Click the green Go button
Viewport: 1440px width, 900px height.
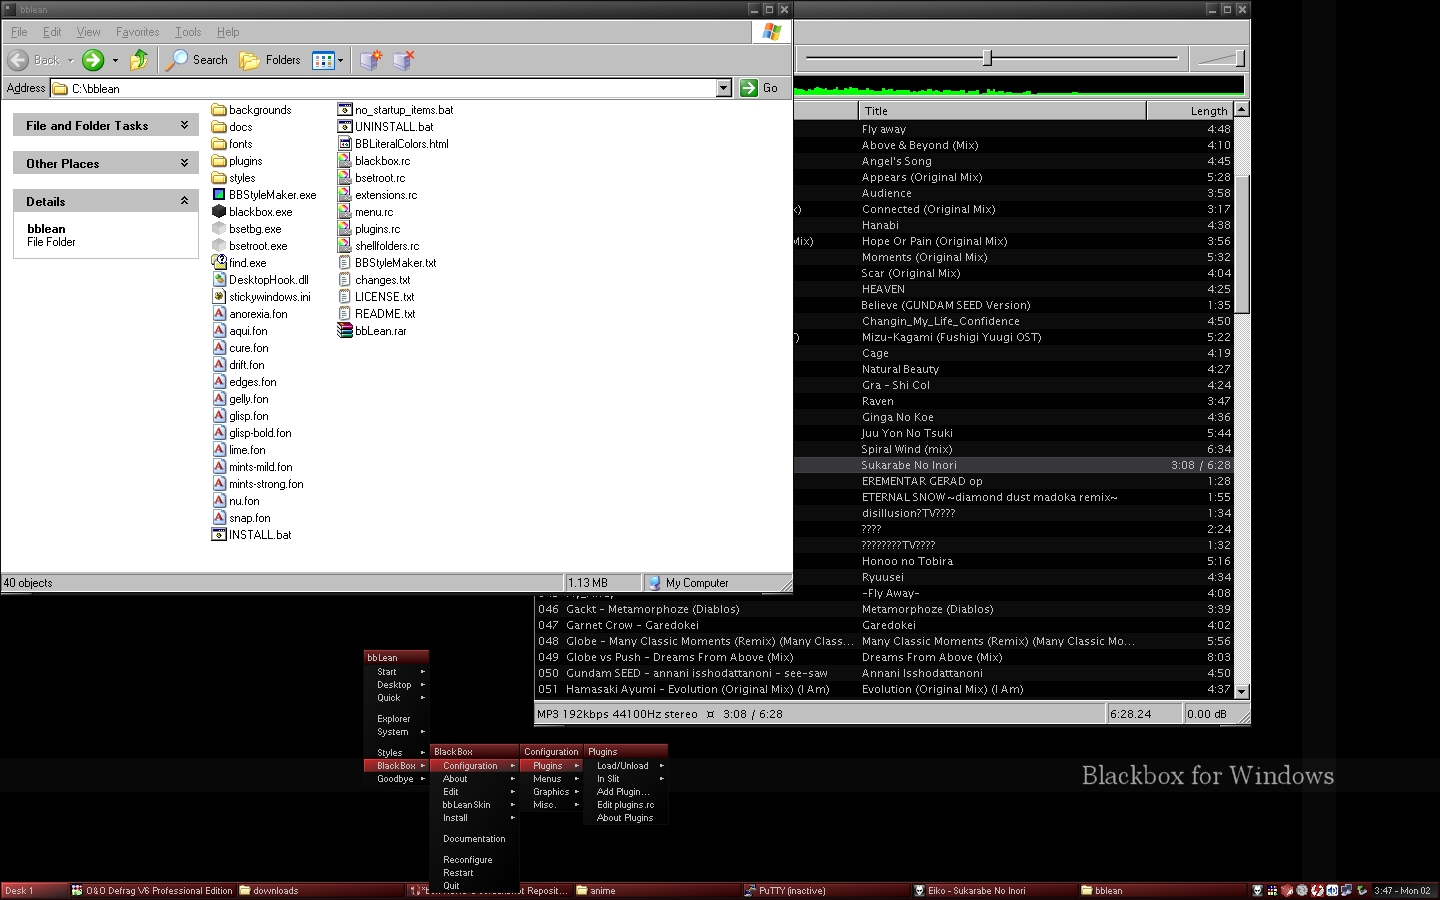tap(760, 88)
